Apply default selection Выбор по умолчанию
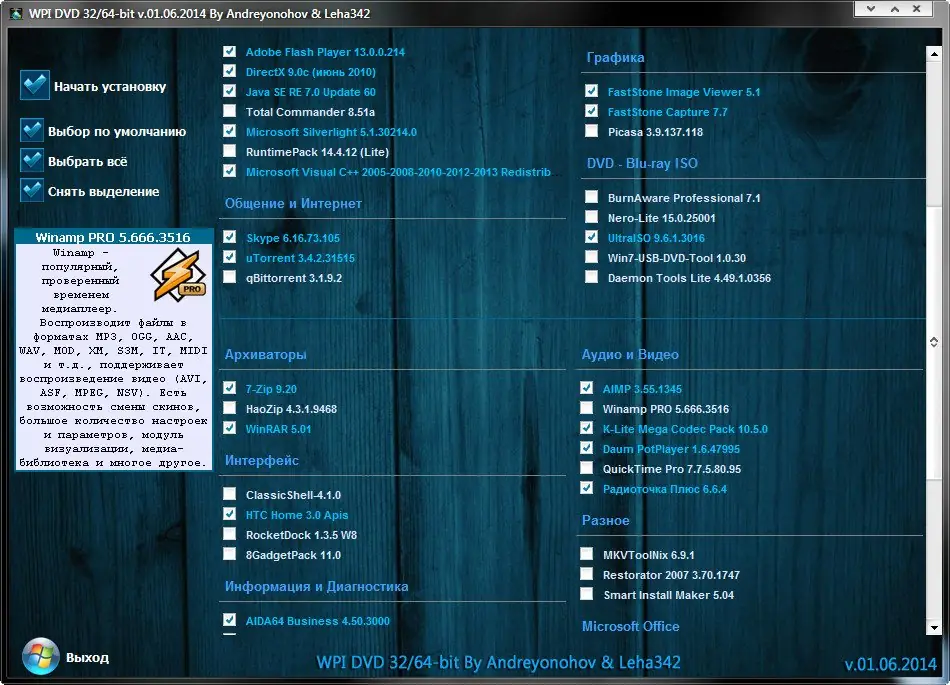Image resolution: width=950 pixels, height=685 pixels. 117,131
